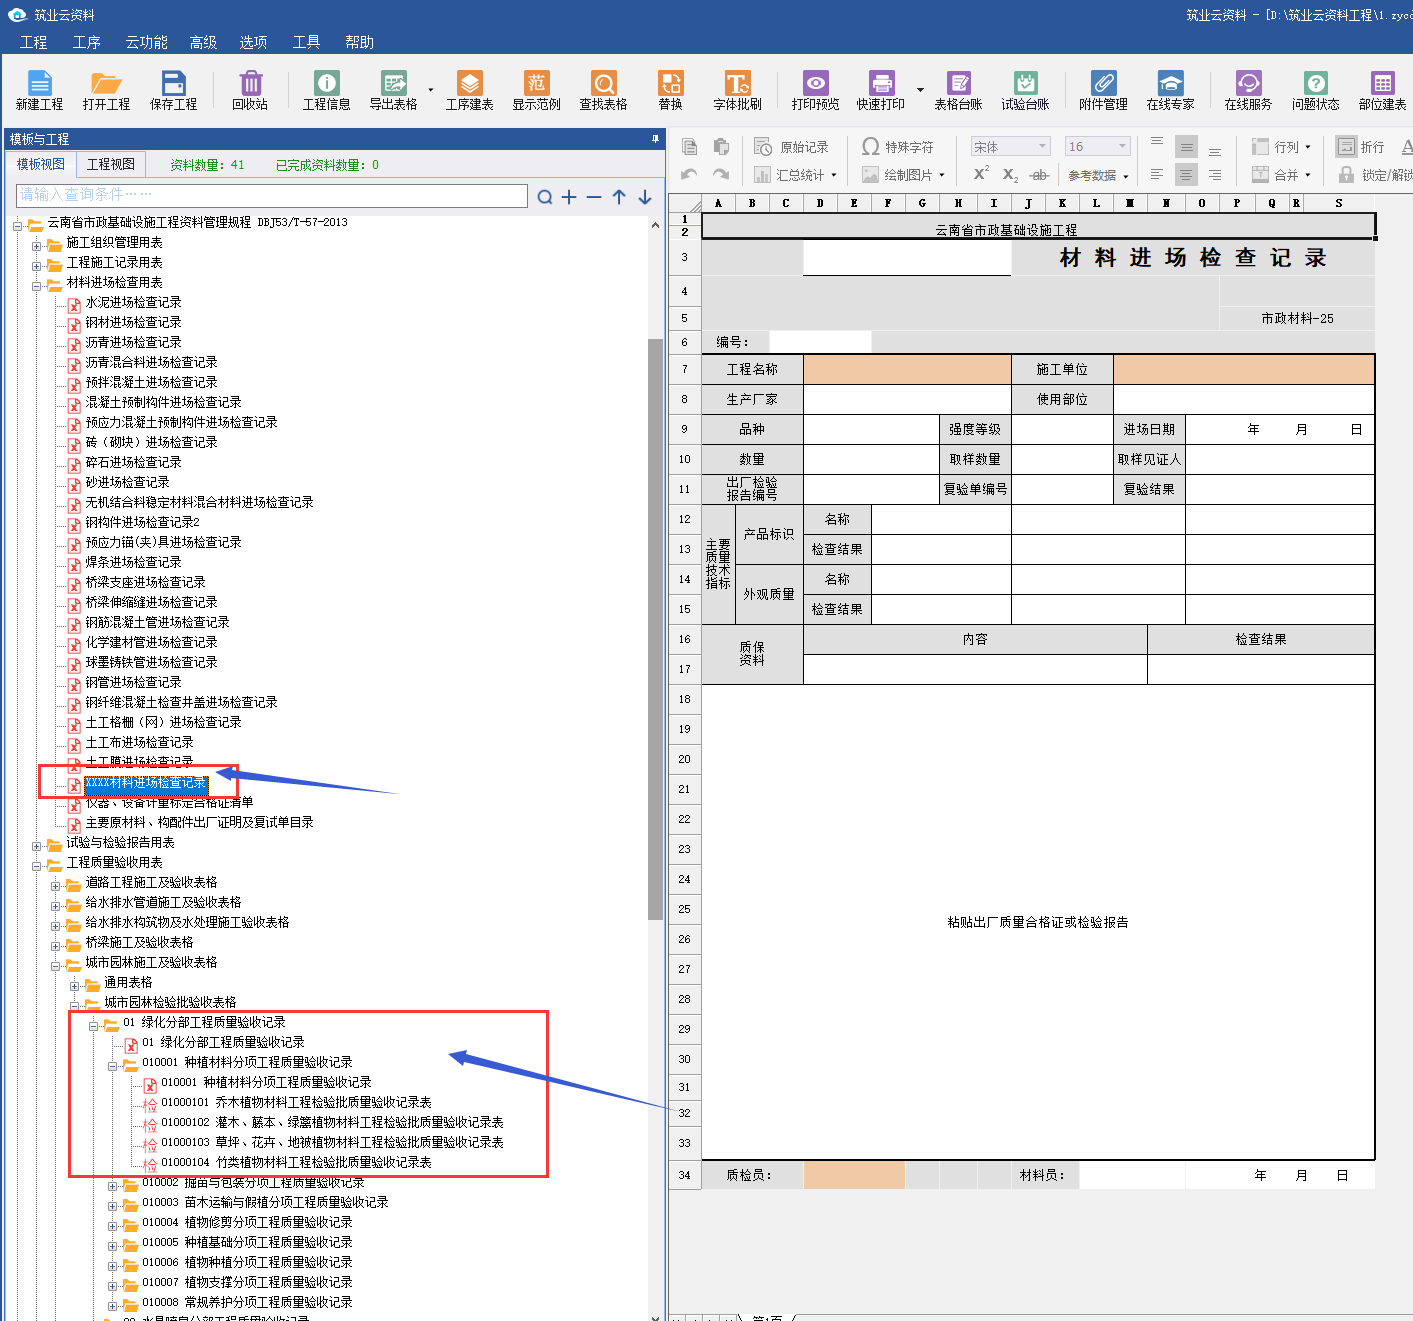This screenshot has height=1321, width=1413.
Task: Toggle 折行 line wrap
Action: coord(1360,147)
